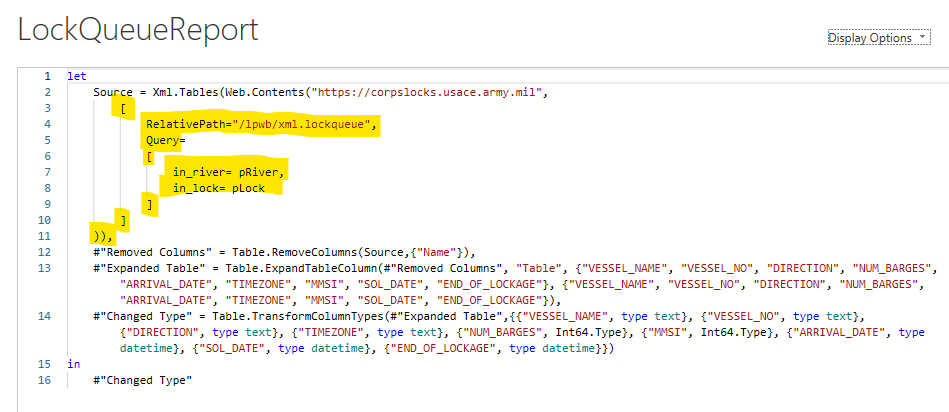Screen dimensions: 949x412
Task: Click the final "Changed Type" output on line 16
Action: (x=142, y=380)
